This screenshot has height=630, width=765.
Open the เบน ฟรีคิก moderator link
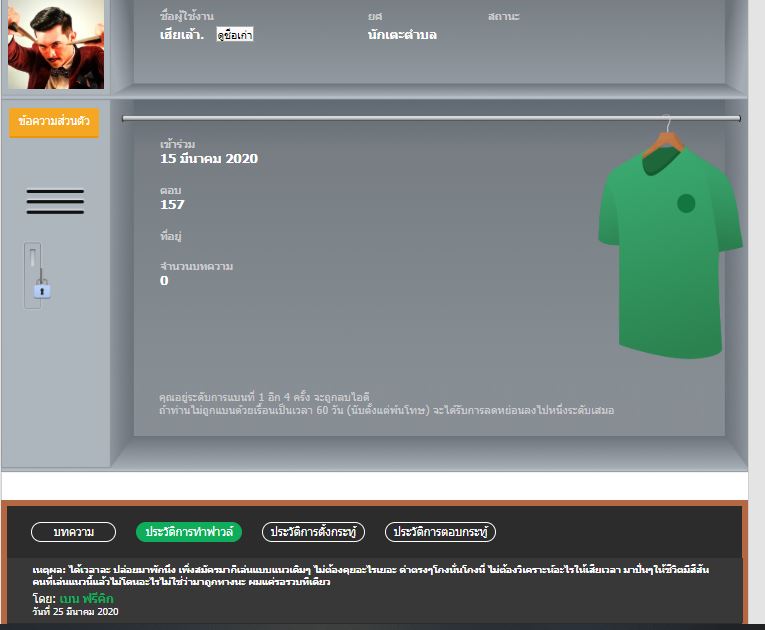[86, 598]
